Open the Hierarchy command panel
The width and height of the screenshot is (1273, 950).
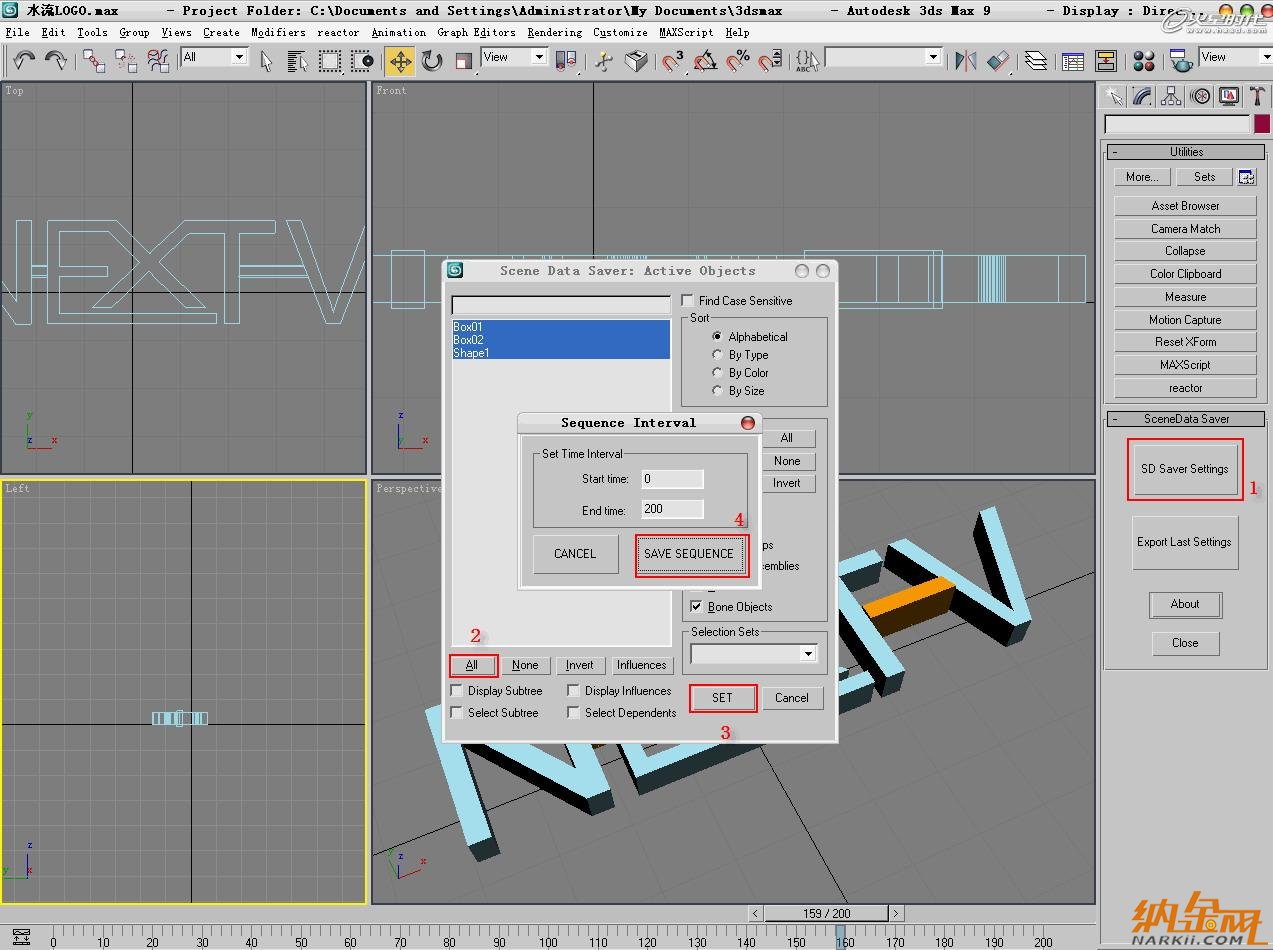1171,96
